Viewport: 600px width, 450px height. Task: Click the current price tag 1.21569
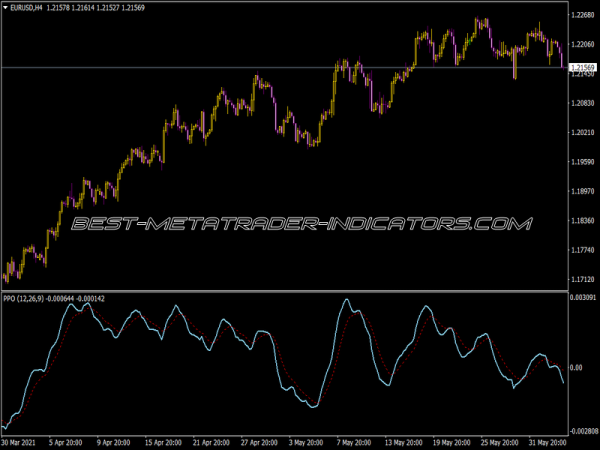[582, 67]
